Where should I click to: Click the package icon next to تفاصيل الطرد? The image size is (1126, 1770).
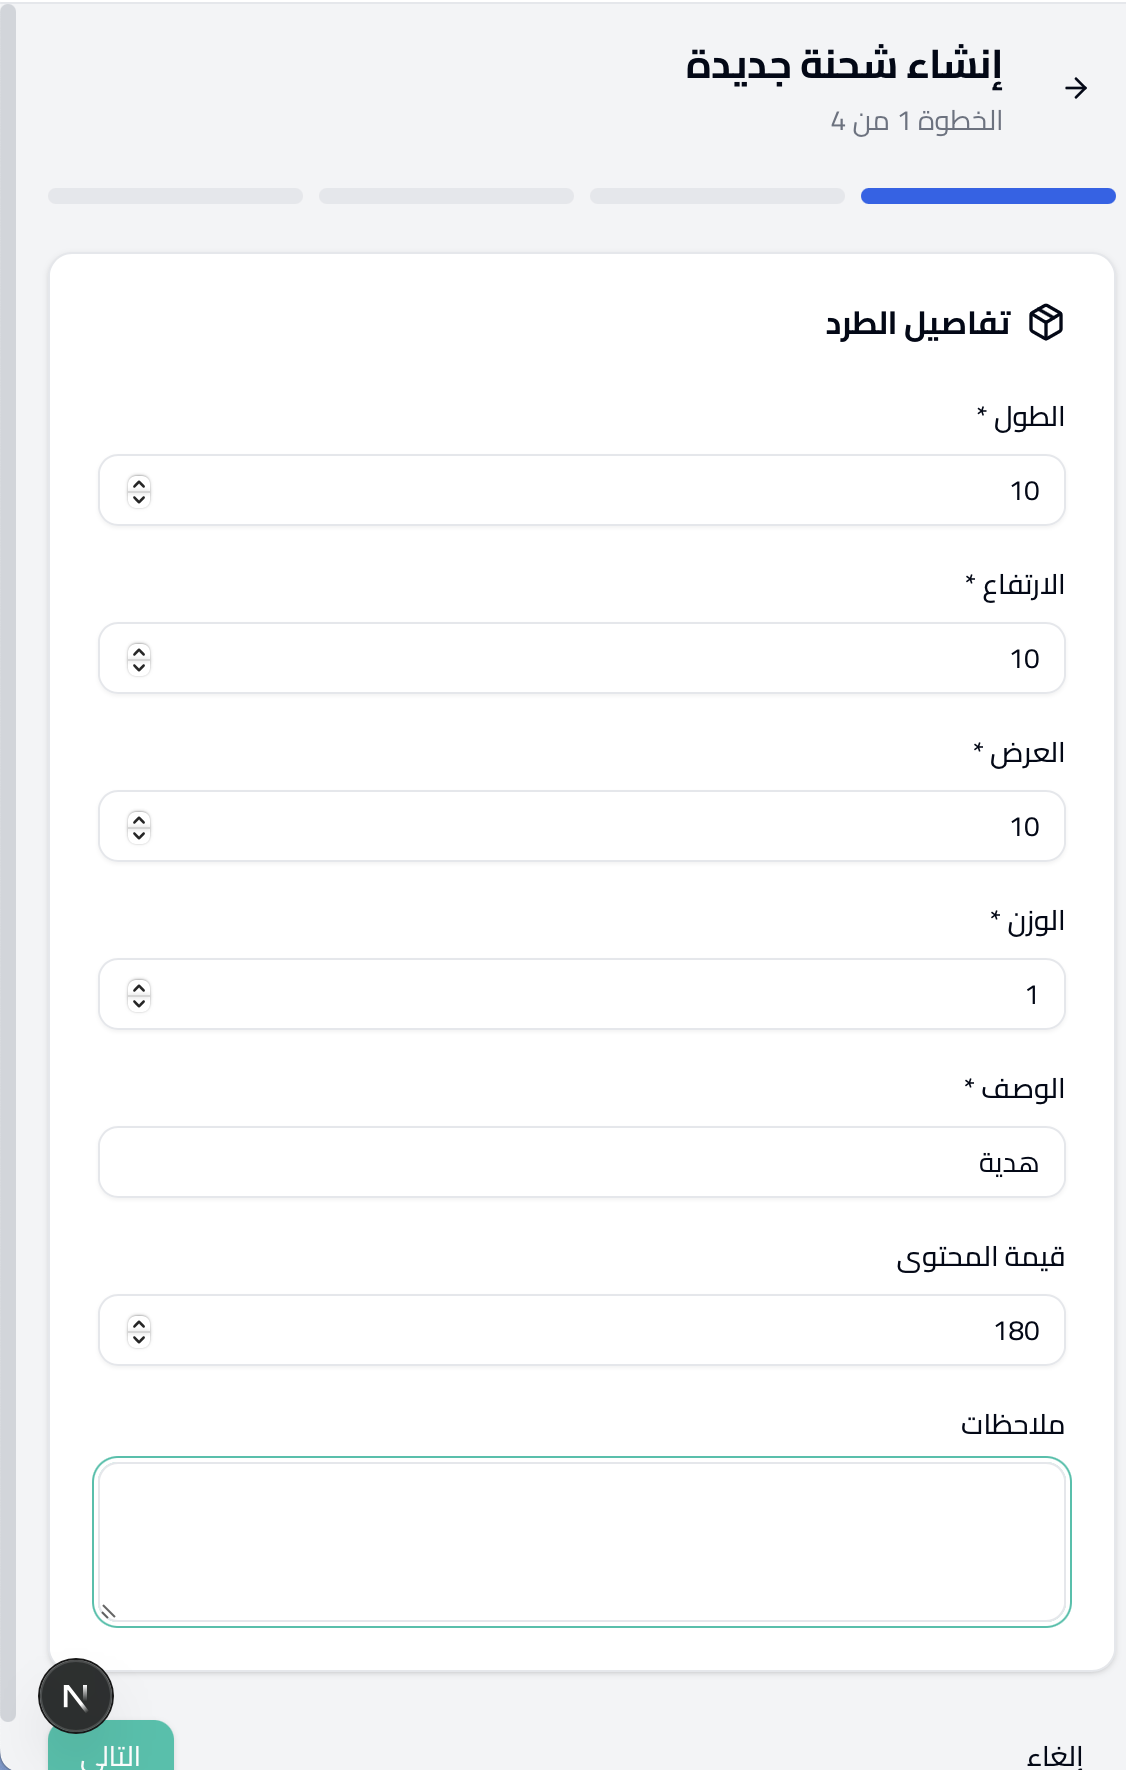[x=1045, y=322]
